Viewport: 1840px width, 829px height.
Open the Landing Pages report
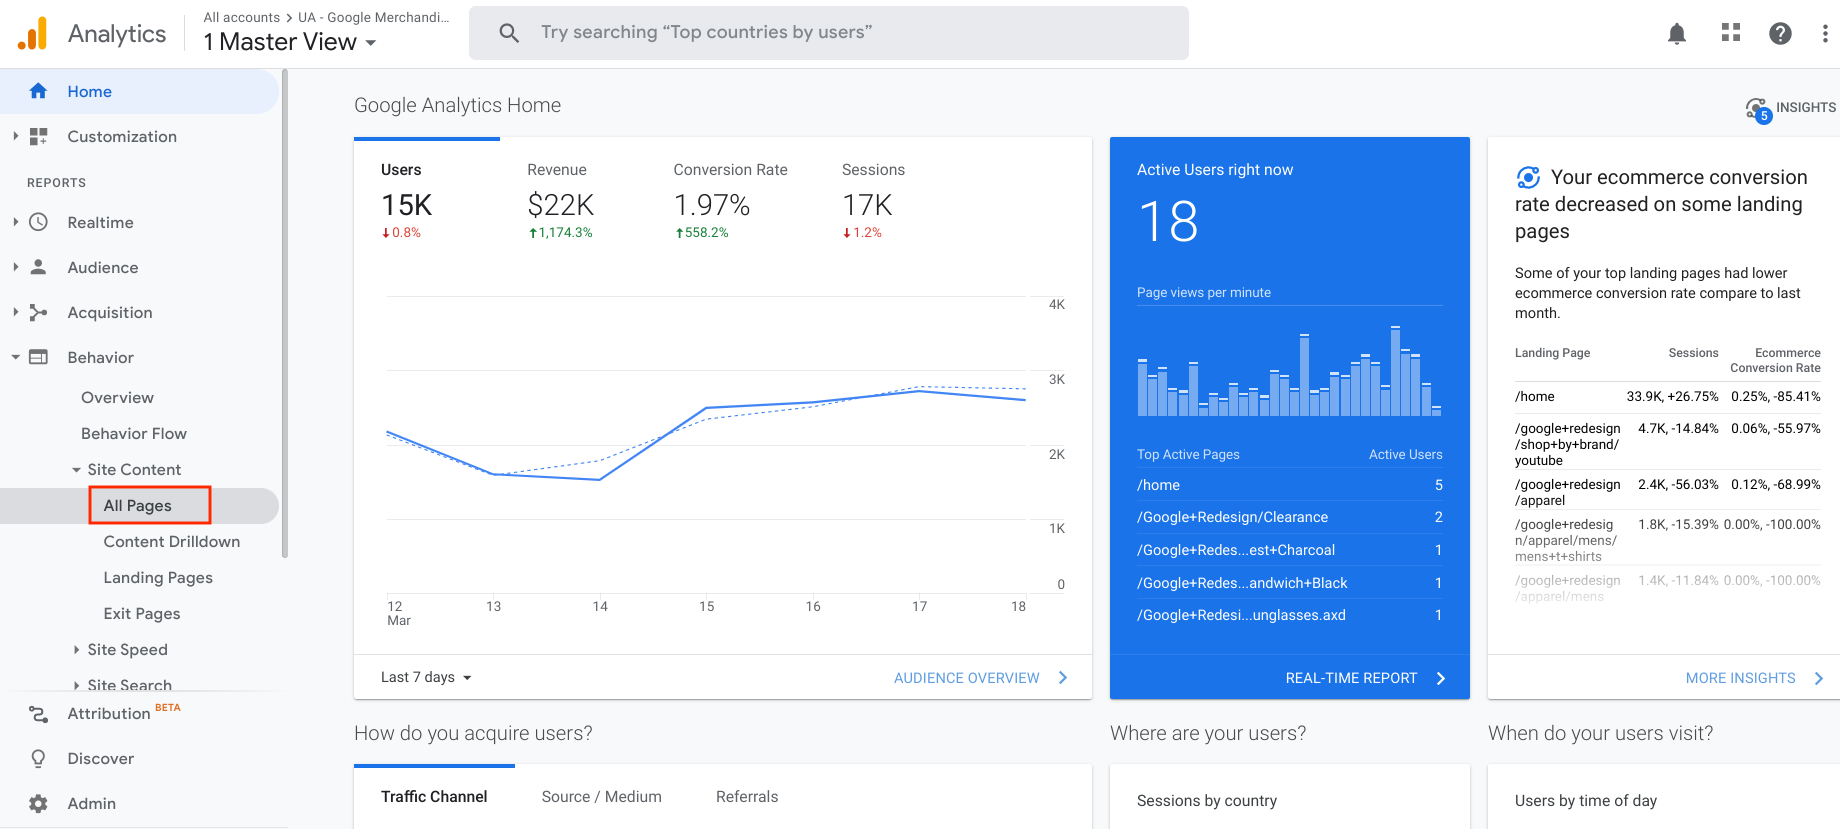coord(158,578)
